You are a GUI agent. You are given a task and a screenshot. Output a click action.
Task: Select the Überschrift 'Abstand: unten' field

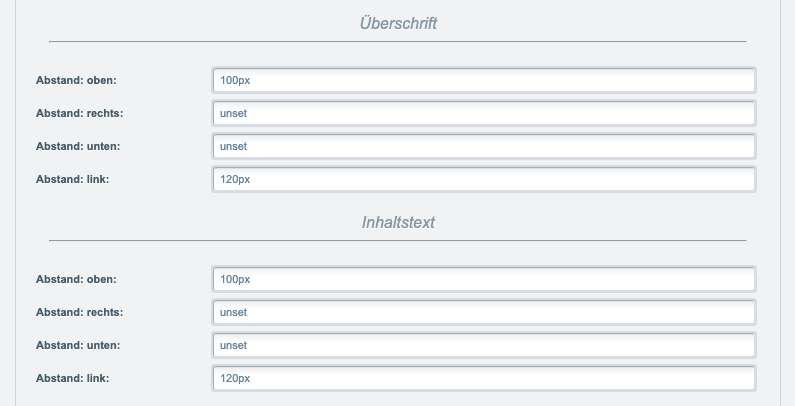tap(484, 146)
